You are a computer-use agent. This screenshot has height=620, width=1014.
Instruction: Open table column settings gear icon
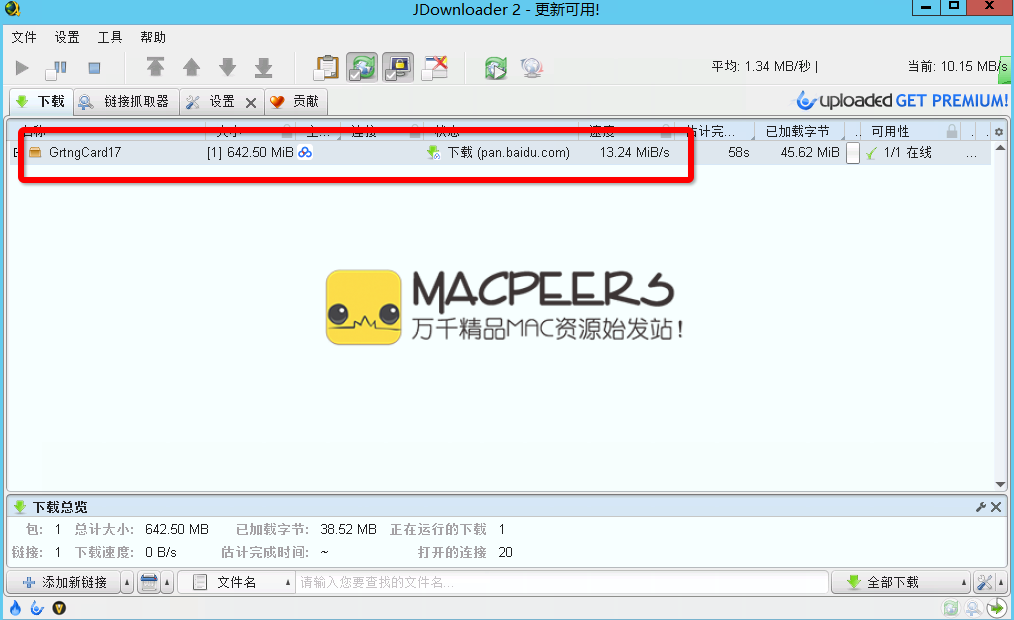tap(998, 132)
